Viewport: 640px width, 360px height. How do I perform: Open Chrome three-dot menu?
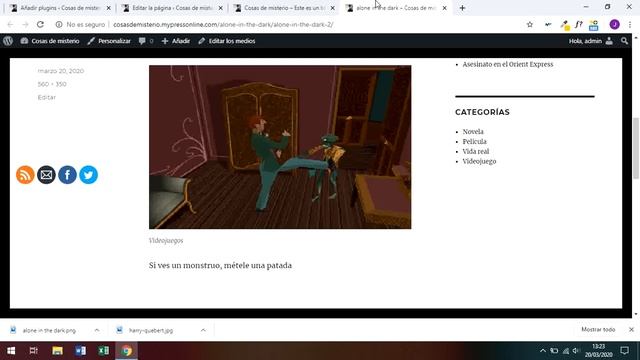tap(630, 24)
